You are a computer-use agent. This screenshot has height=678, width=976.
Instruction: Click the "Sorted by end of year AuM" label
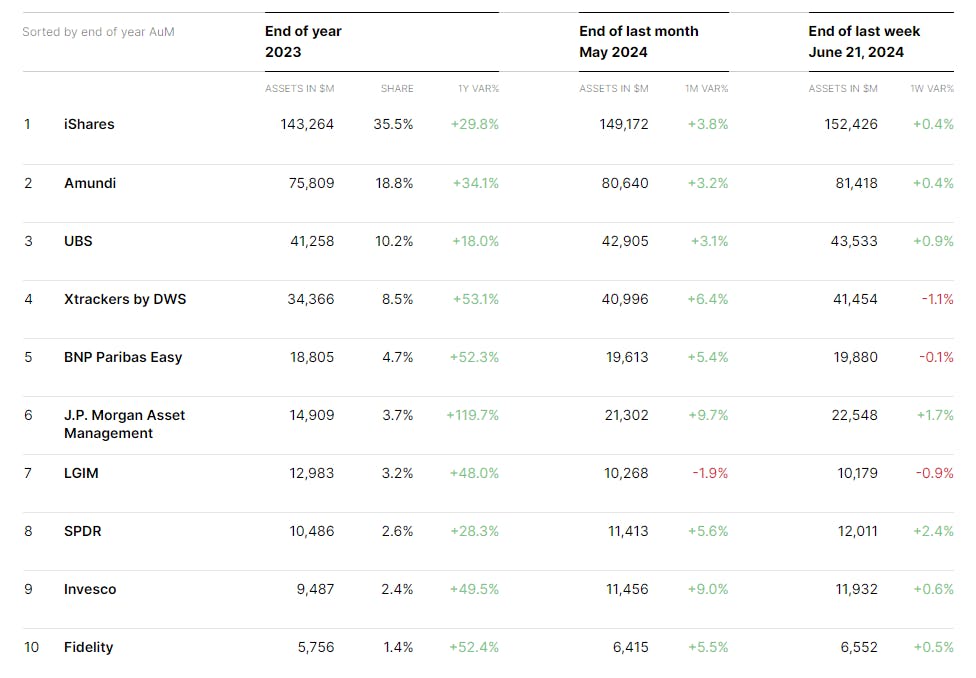click(x=98, y=32)
